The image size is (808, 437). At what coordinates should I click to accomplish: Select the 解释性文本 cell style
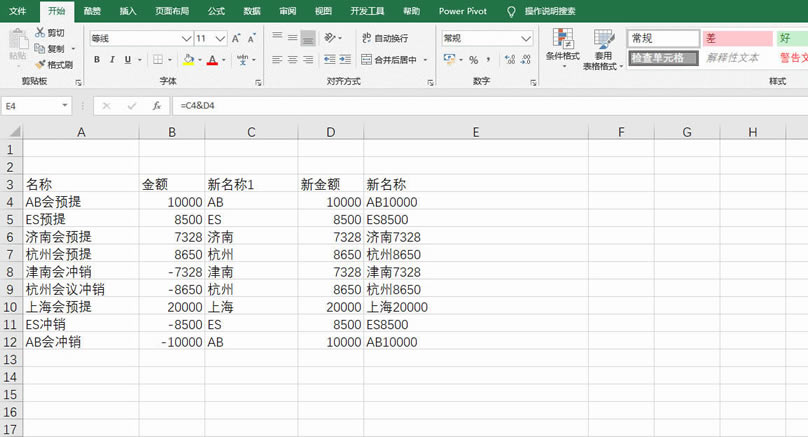737,58
